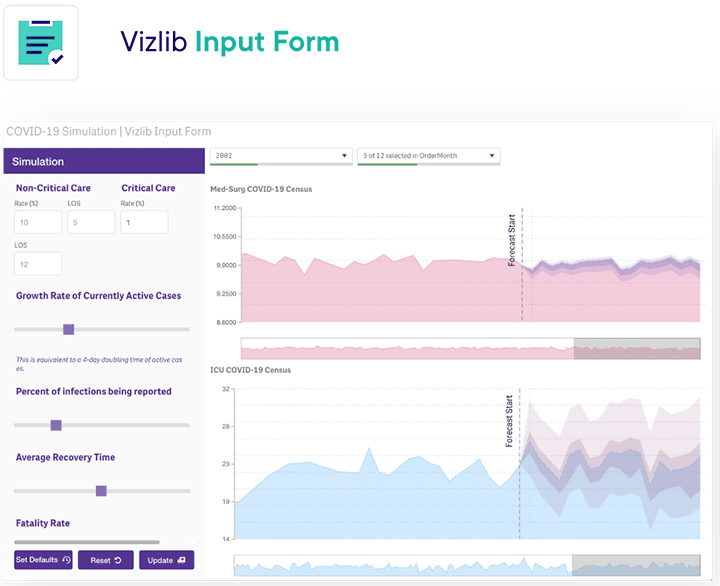720x586 pixels.
Task: Click the Set Defaults button
Action: point(43,560)
